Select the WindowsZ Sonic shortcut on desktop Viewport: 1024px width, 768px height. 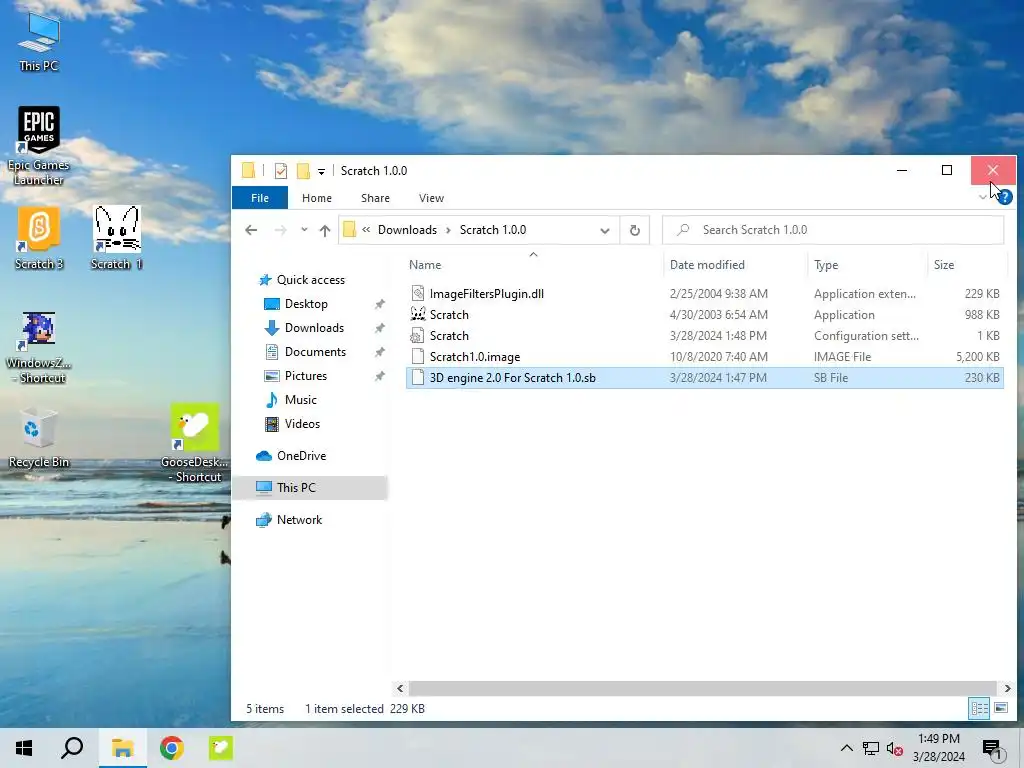(39, 347)
